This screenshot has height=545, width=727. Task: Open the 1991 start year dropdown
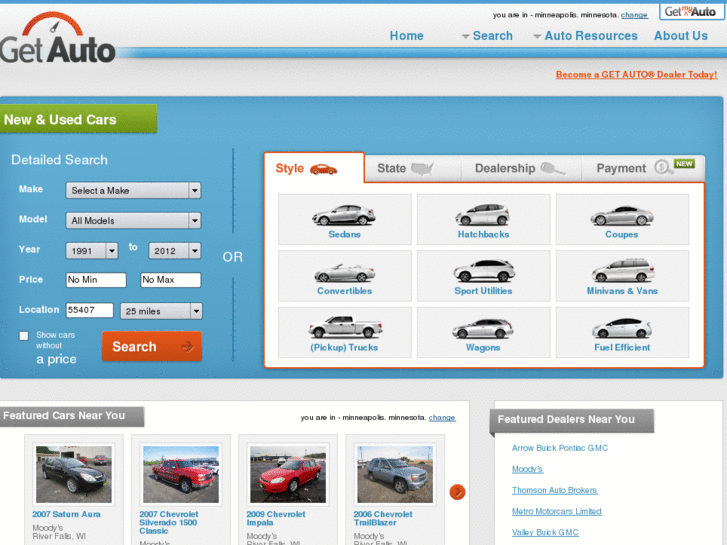(92, 251)
